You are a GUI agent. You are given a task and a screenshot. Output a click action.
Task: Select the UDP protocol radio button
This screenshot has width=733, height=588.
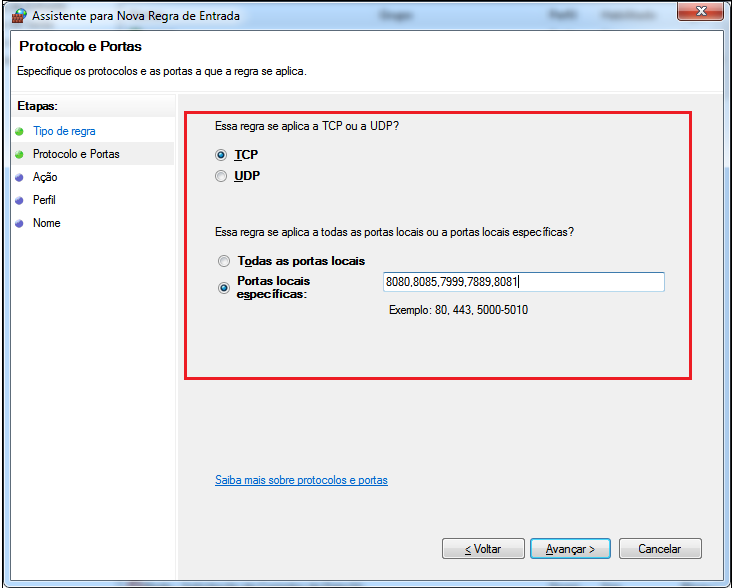pyautogui.click(x=221, y=176)
